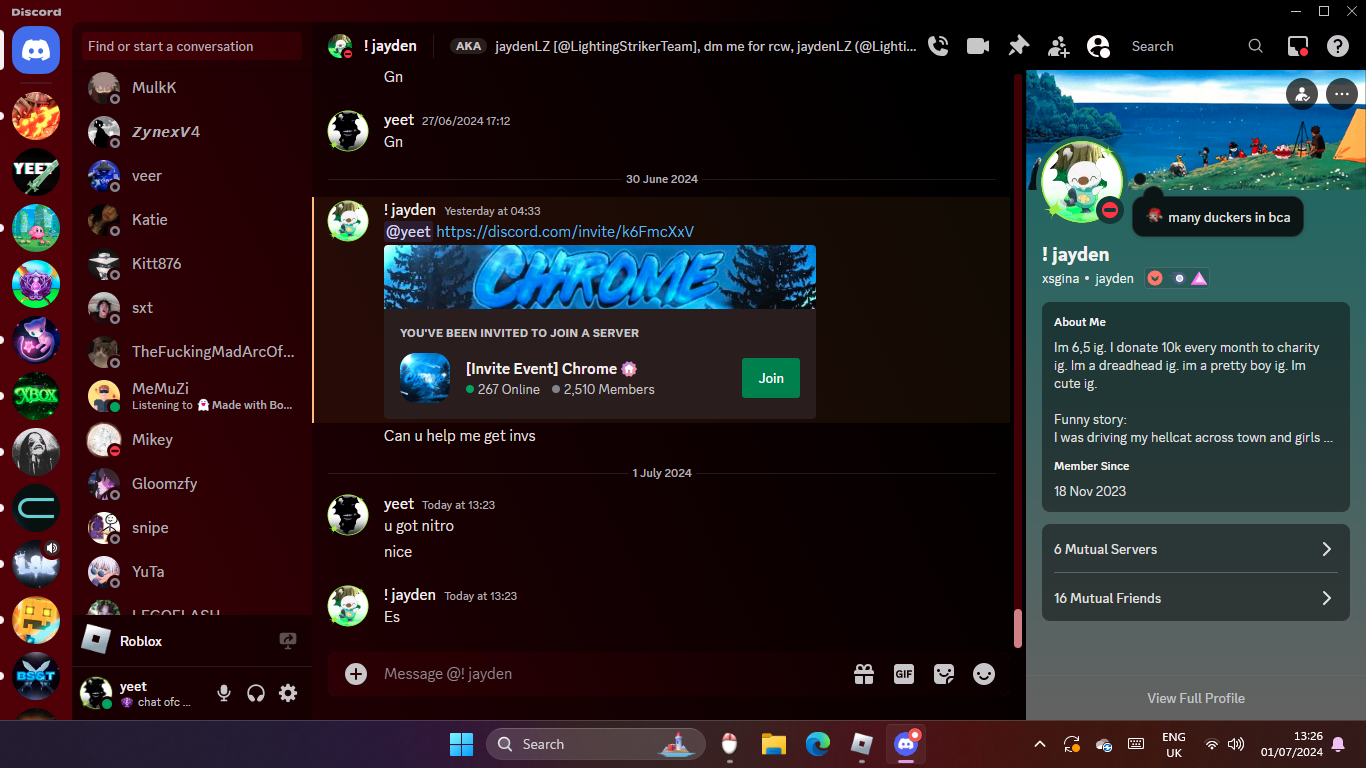Screen dimensions: 1366x768
Task: Open the discord.com invite link
Action: pos(565,232)
